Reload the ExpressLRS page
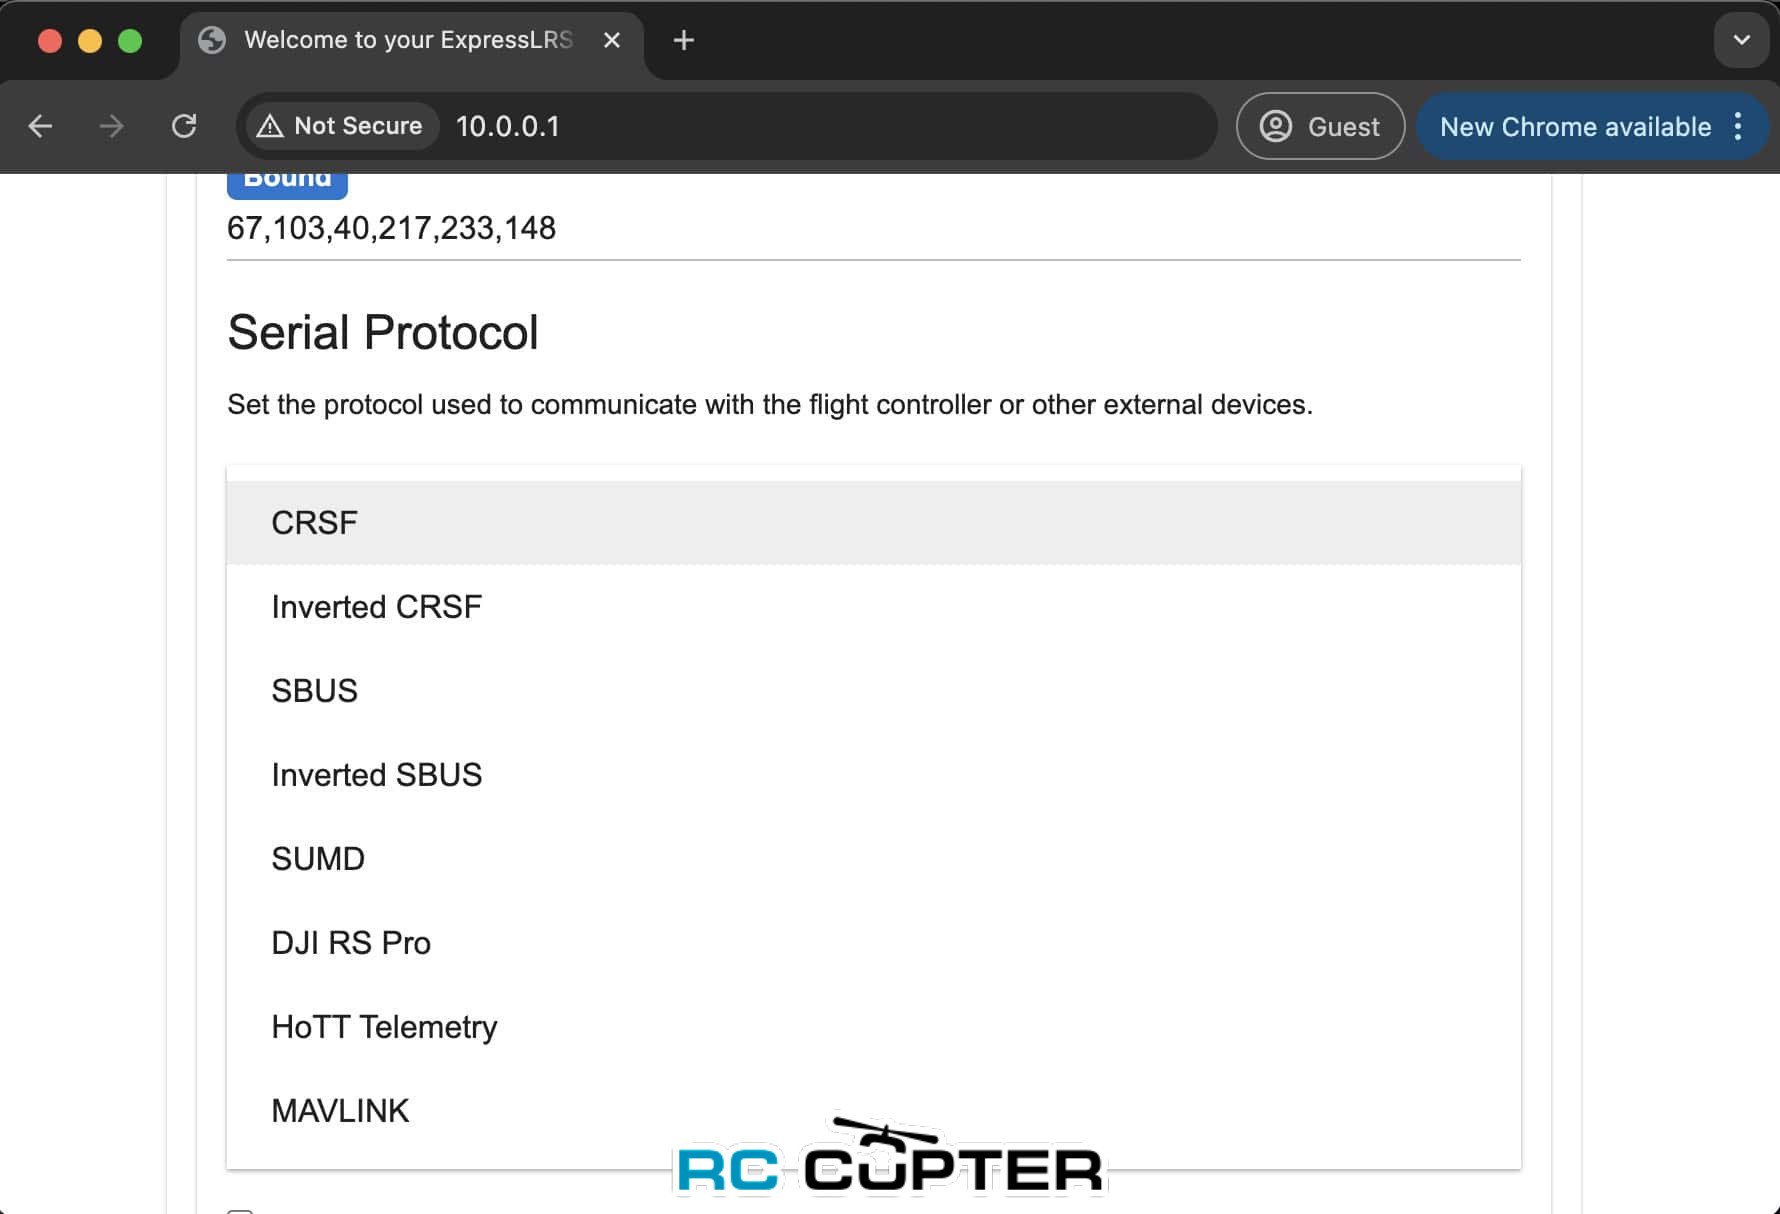 tap(184, 126)
